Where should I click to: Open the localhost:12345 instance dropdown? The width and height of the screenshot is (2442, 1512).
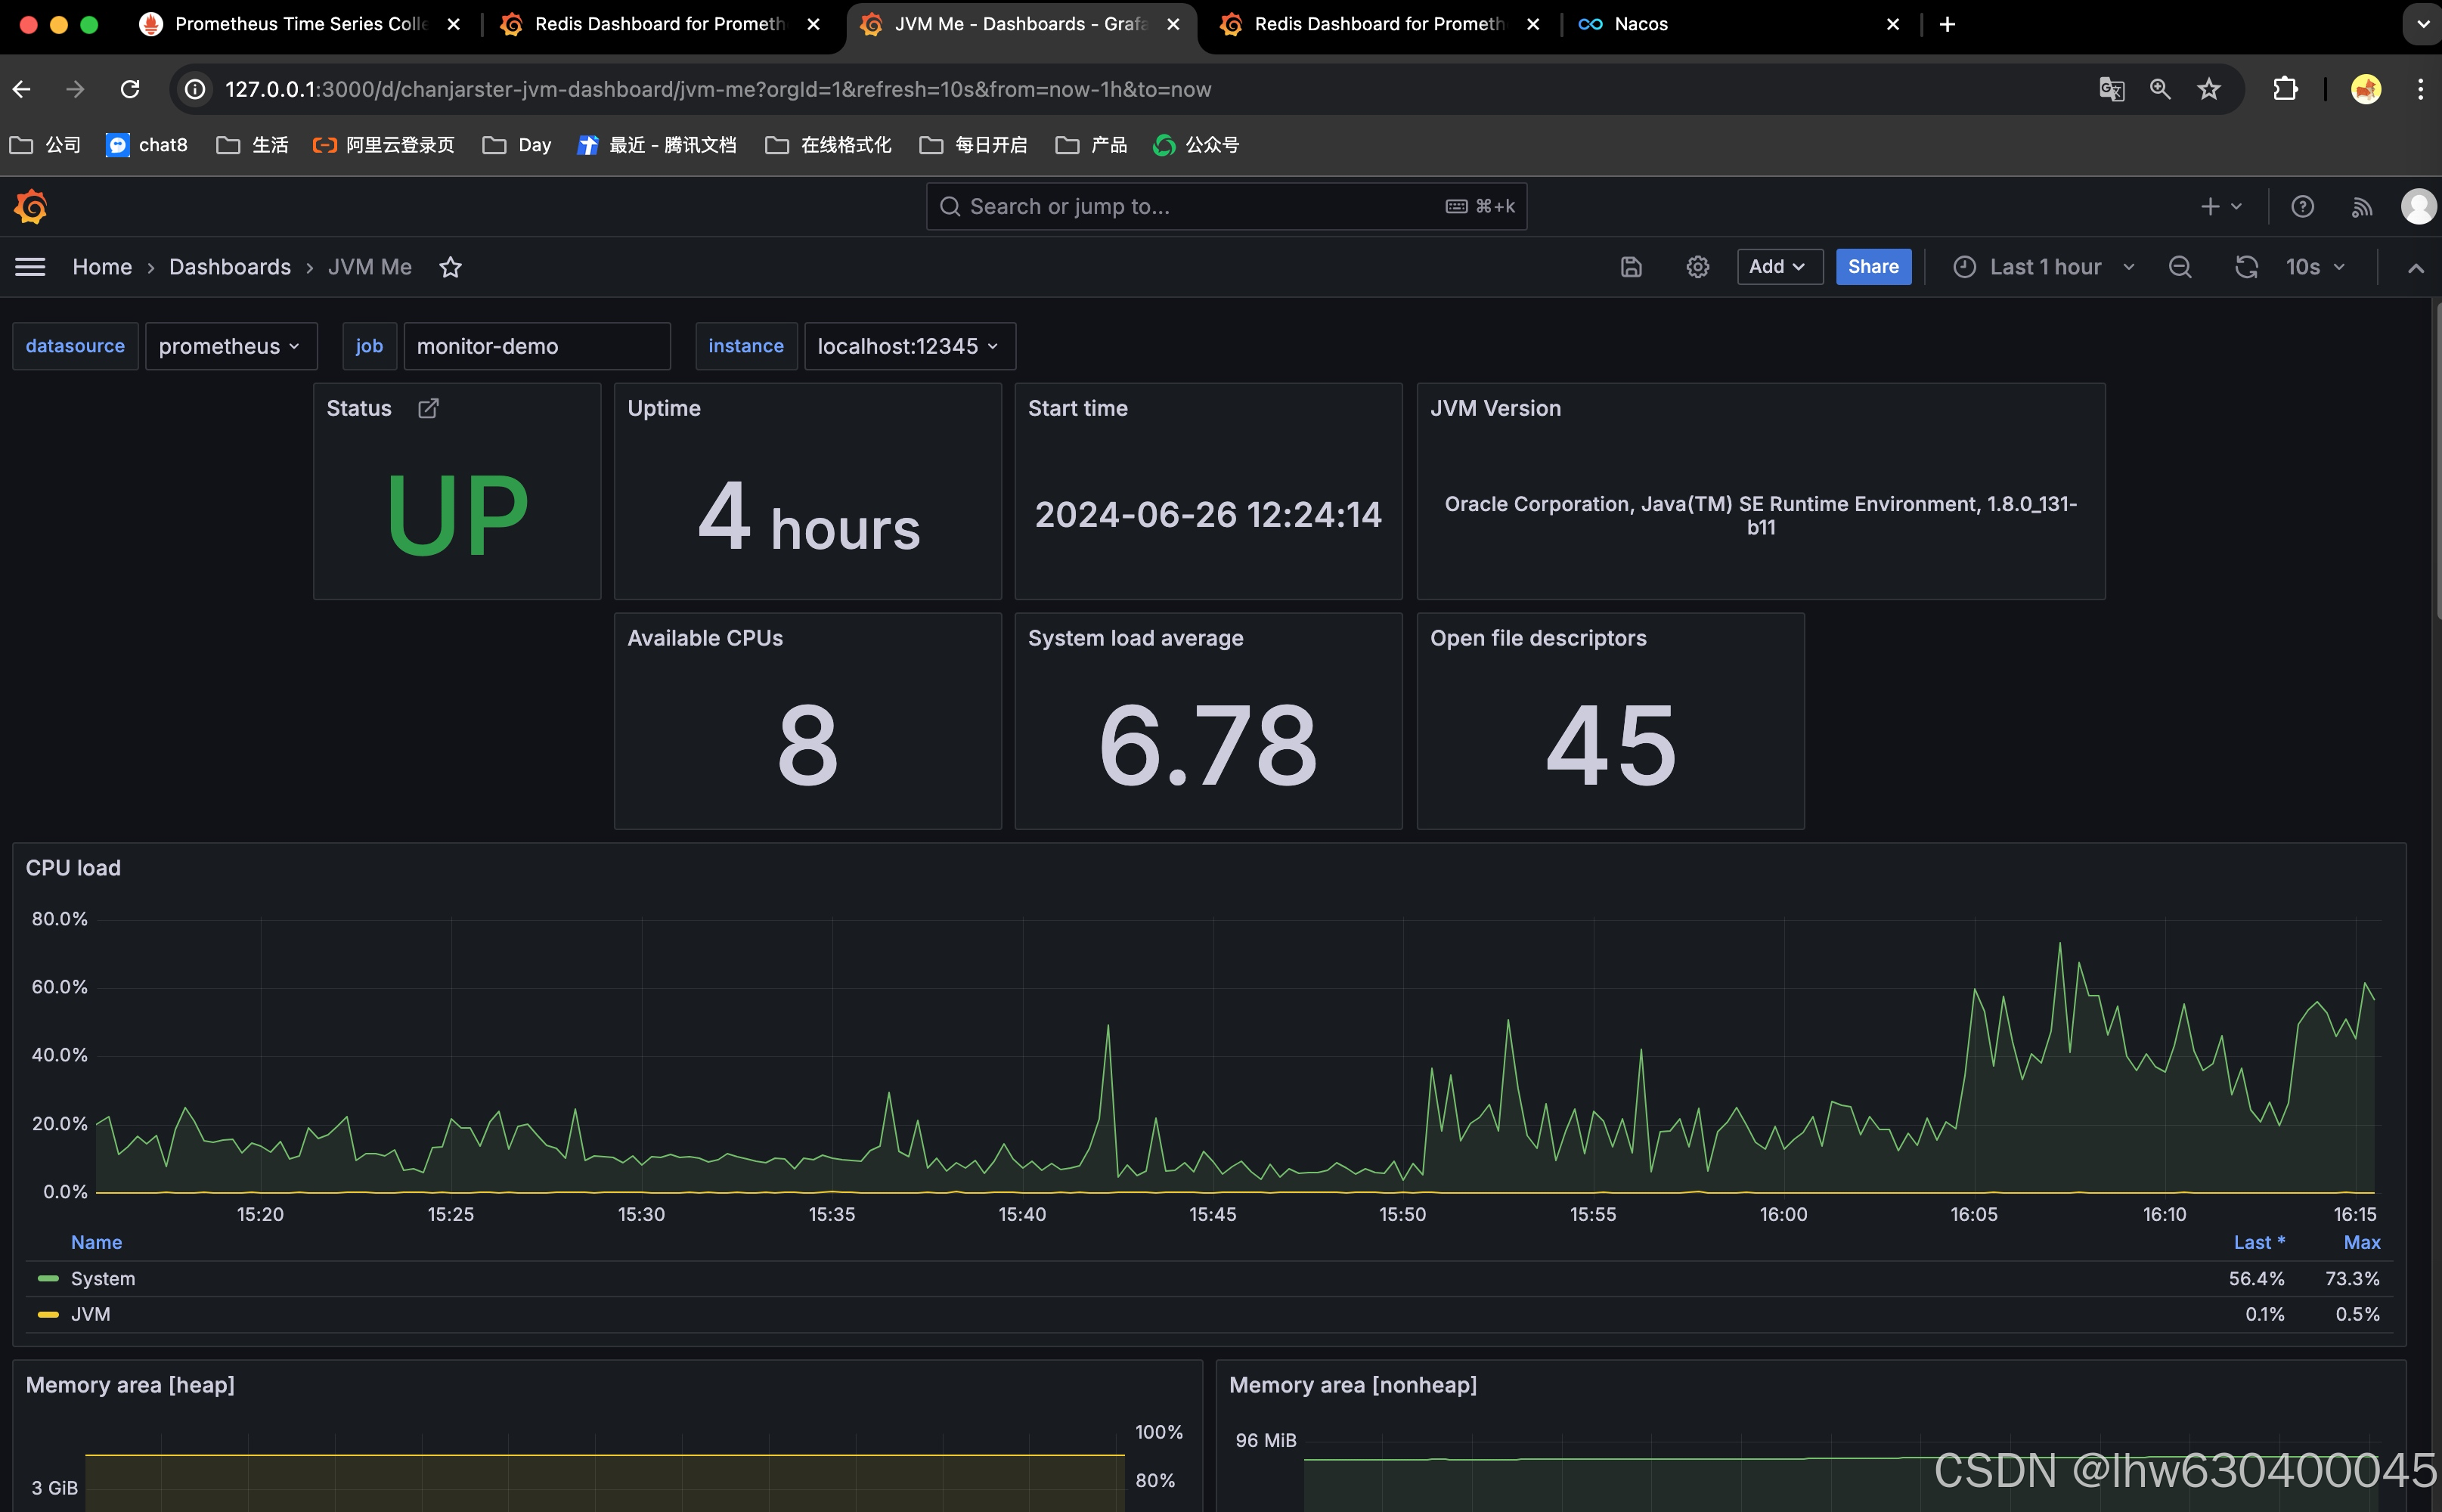[908, 346]
